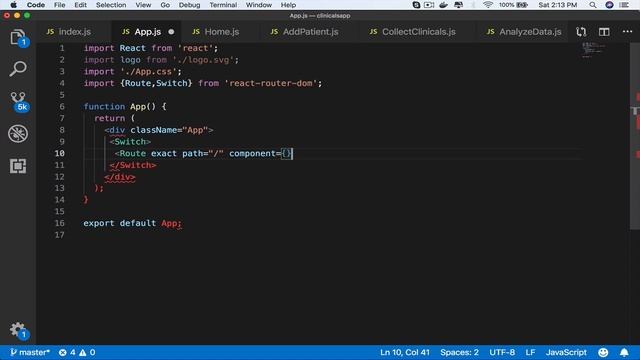Open the Search view in activity bar
Screen dimensions: 640x360
click(18, 69)
